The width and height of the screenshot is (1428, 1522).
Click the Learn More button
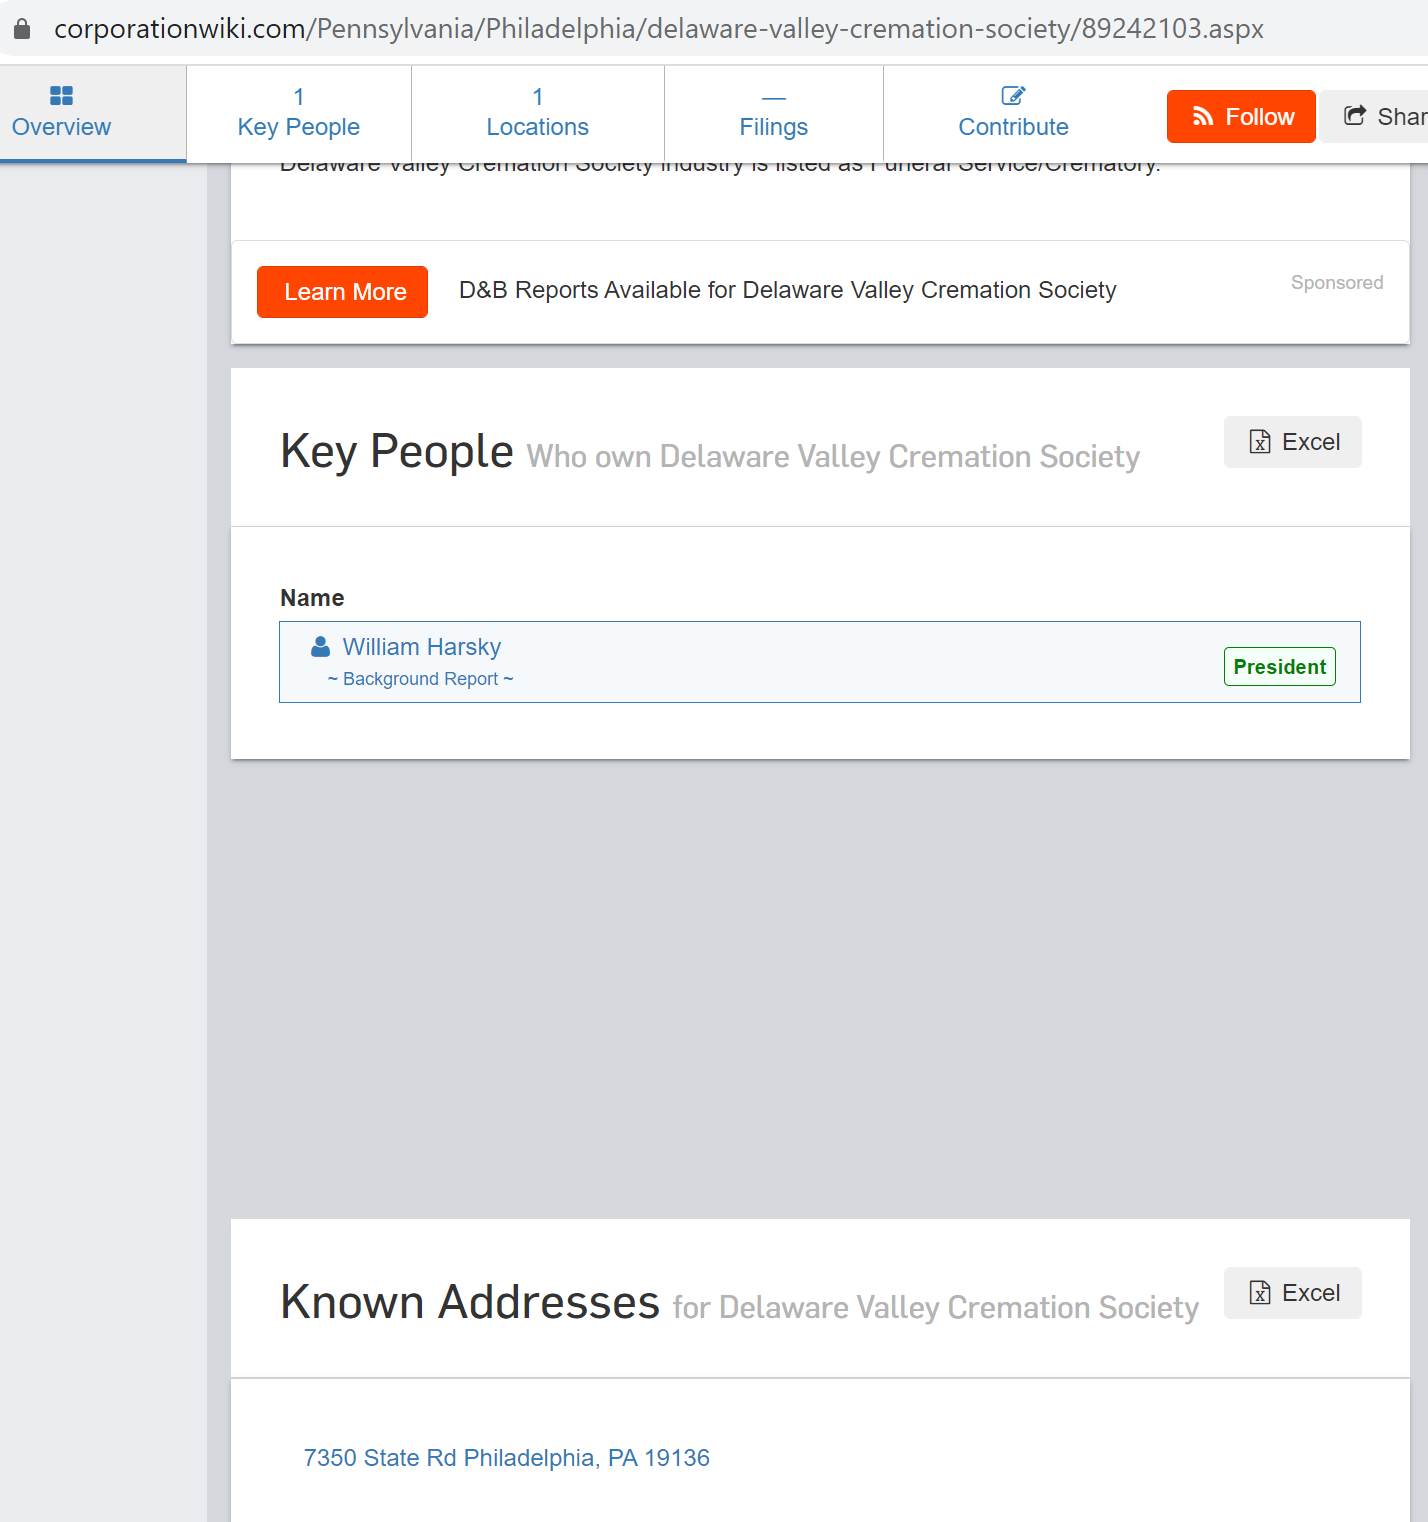tap(342, 292)
